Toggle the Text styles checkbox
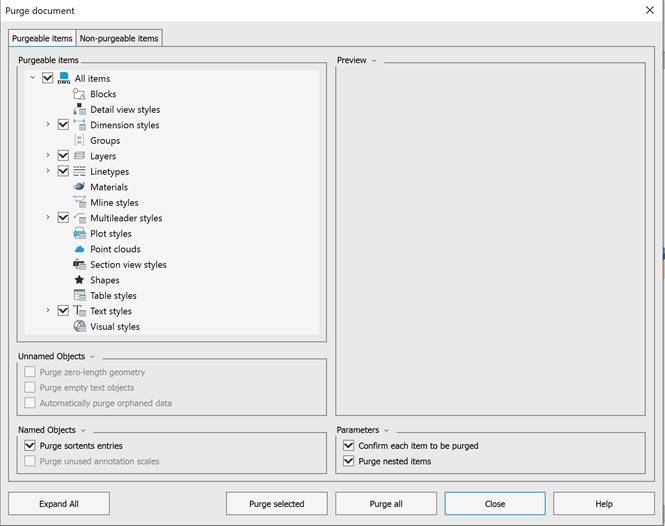The width and height of the screenshot is (665, 526). click(63, 311)
